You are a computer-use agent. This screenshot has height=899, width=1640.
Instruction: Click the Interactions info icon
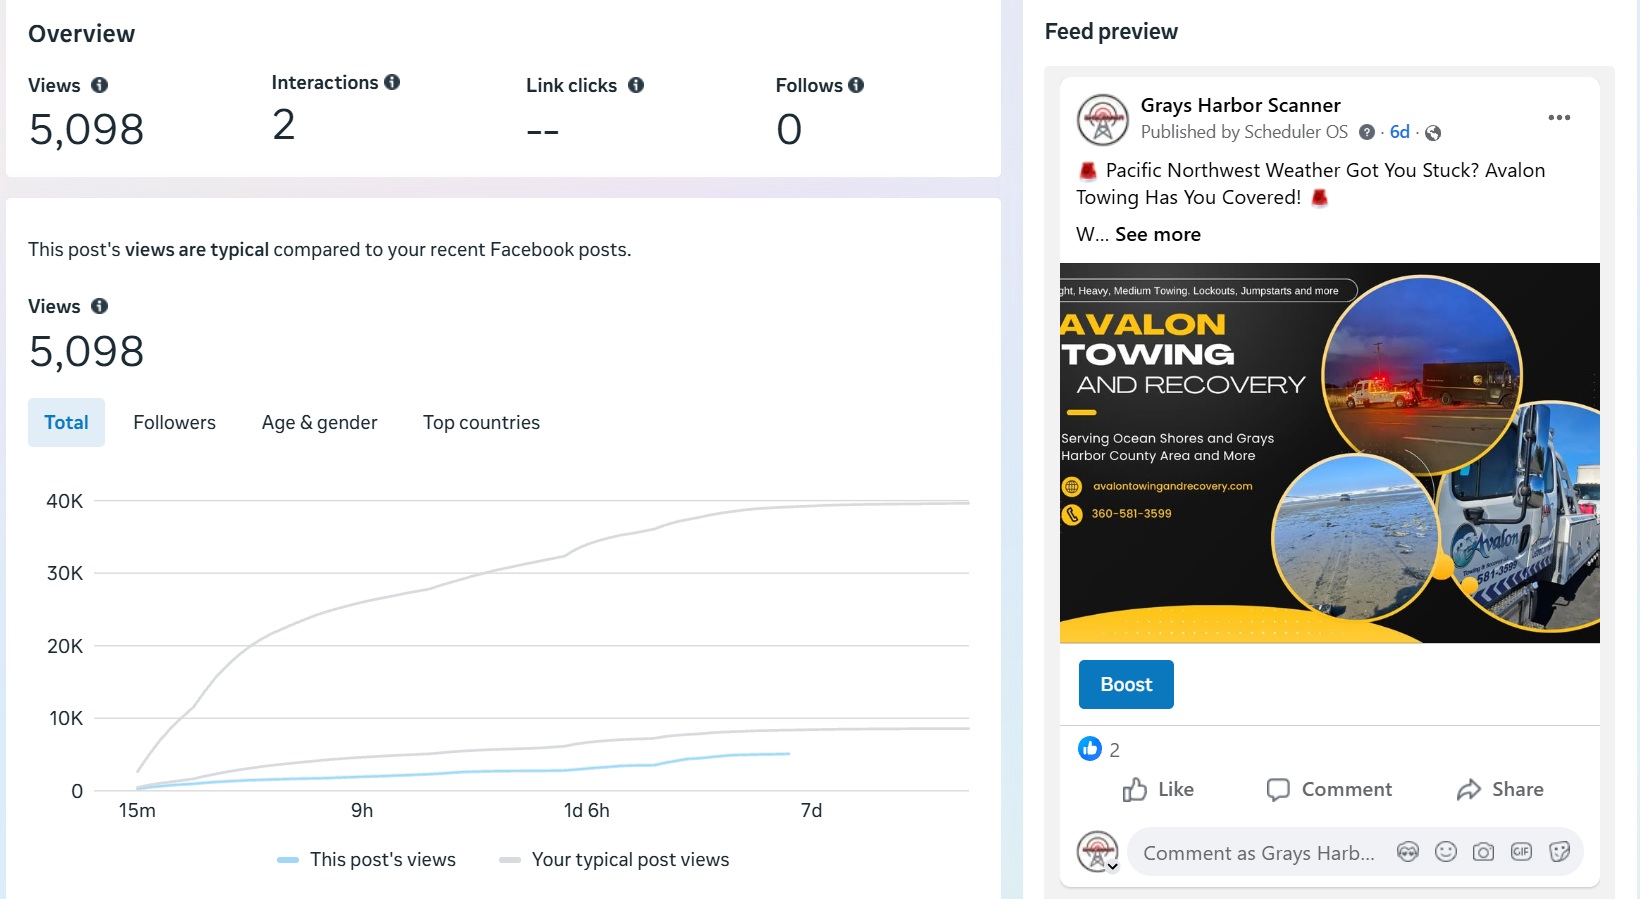[x=392, y=82]
